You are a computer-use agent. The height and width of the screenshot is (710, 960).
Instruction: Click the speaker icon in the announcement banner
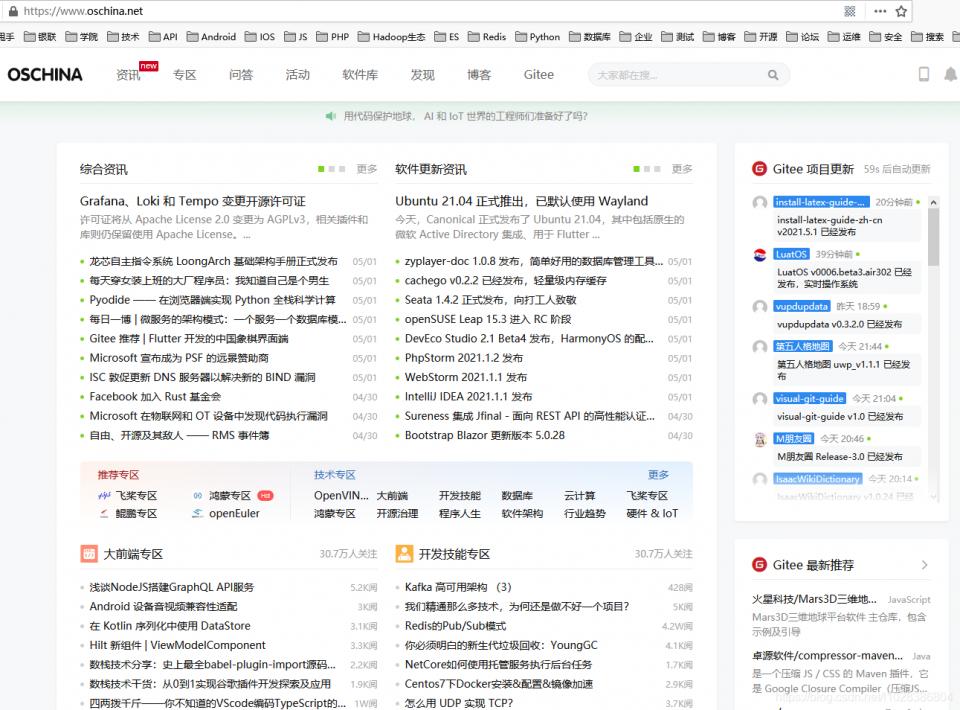[x=330, y=117]
